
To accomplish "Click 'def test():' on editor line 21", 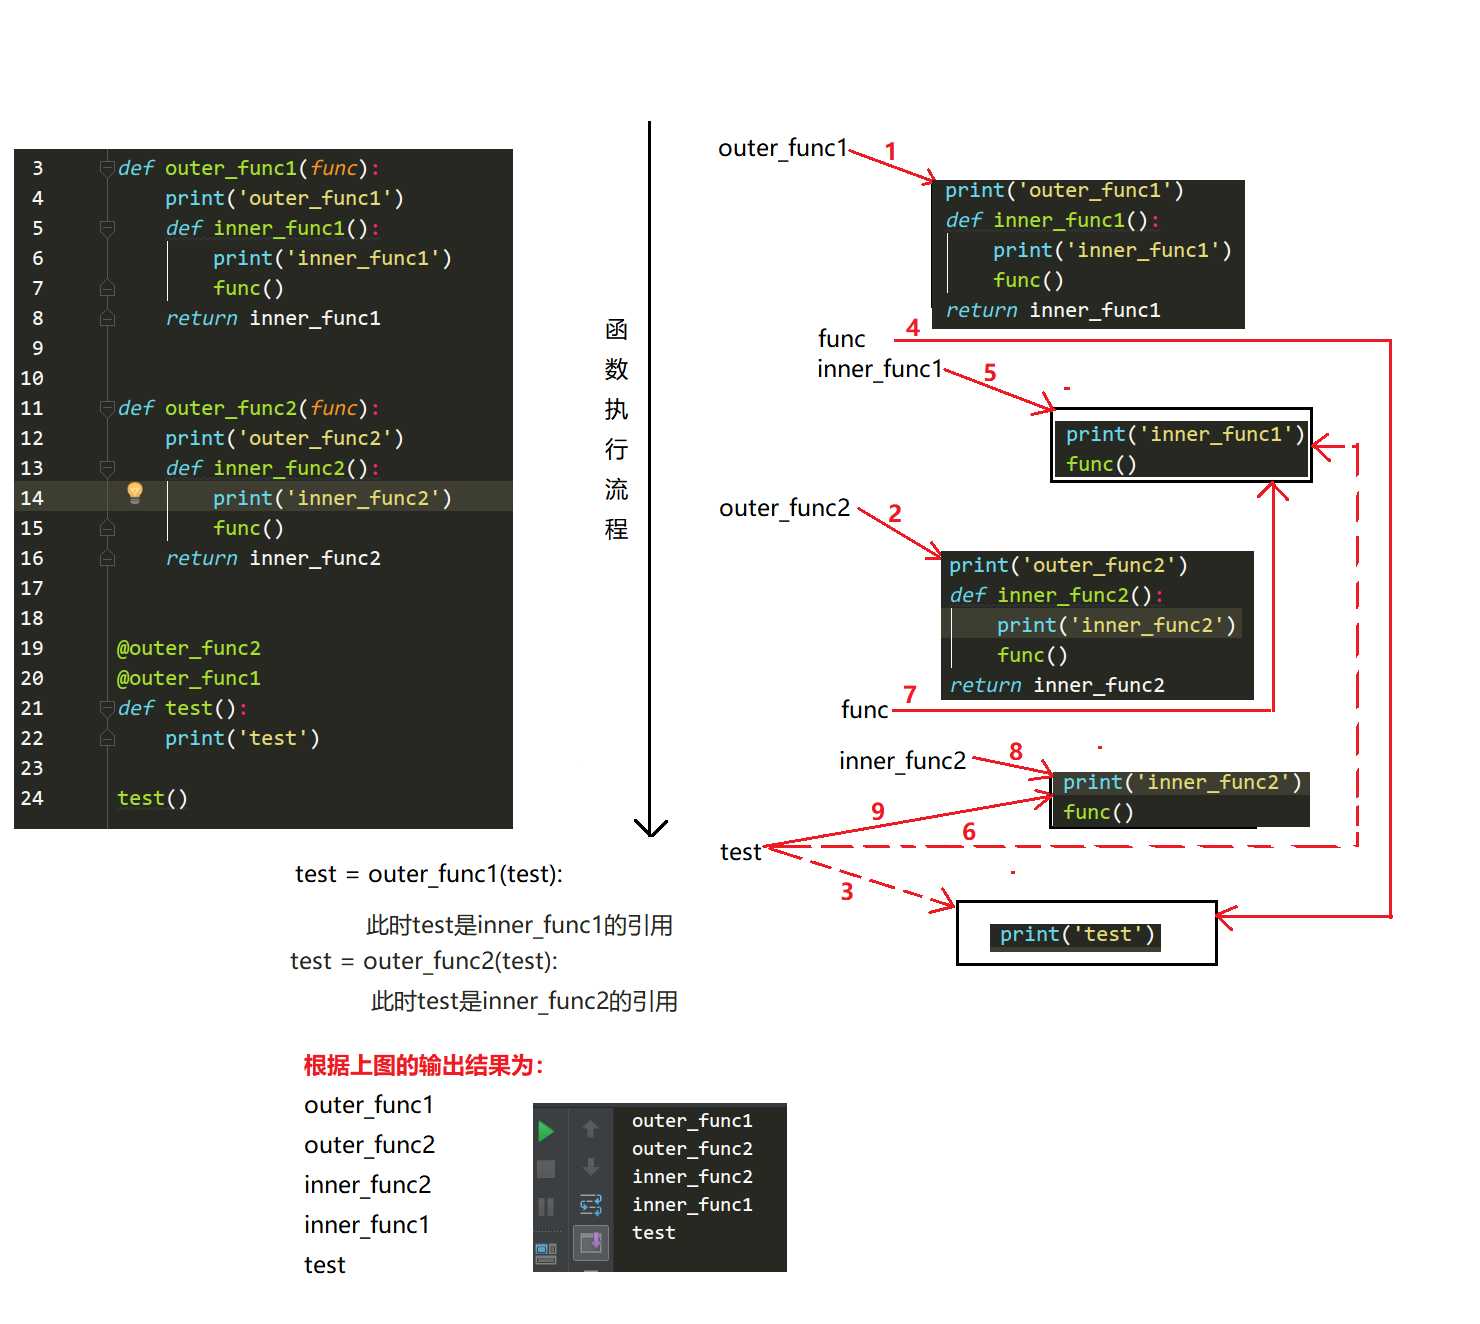I will (182, 709).
